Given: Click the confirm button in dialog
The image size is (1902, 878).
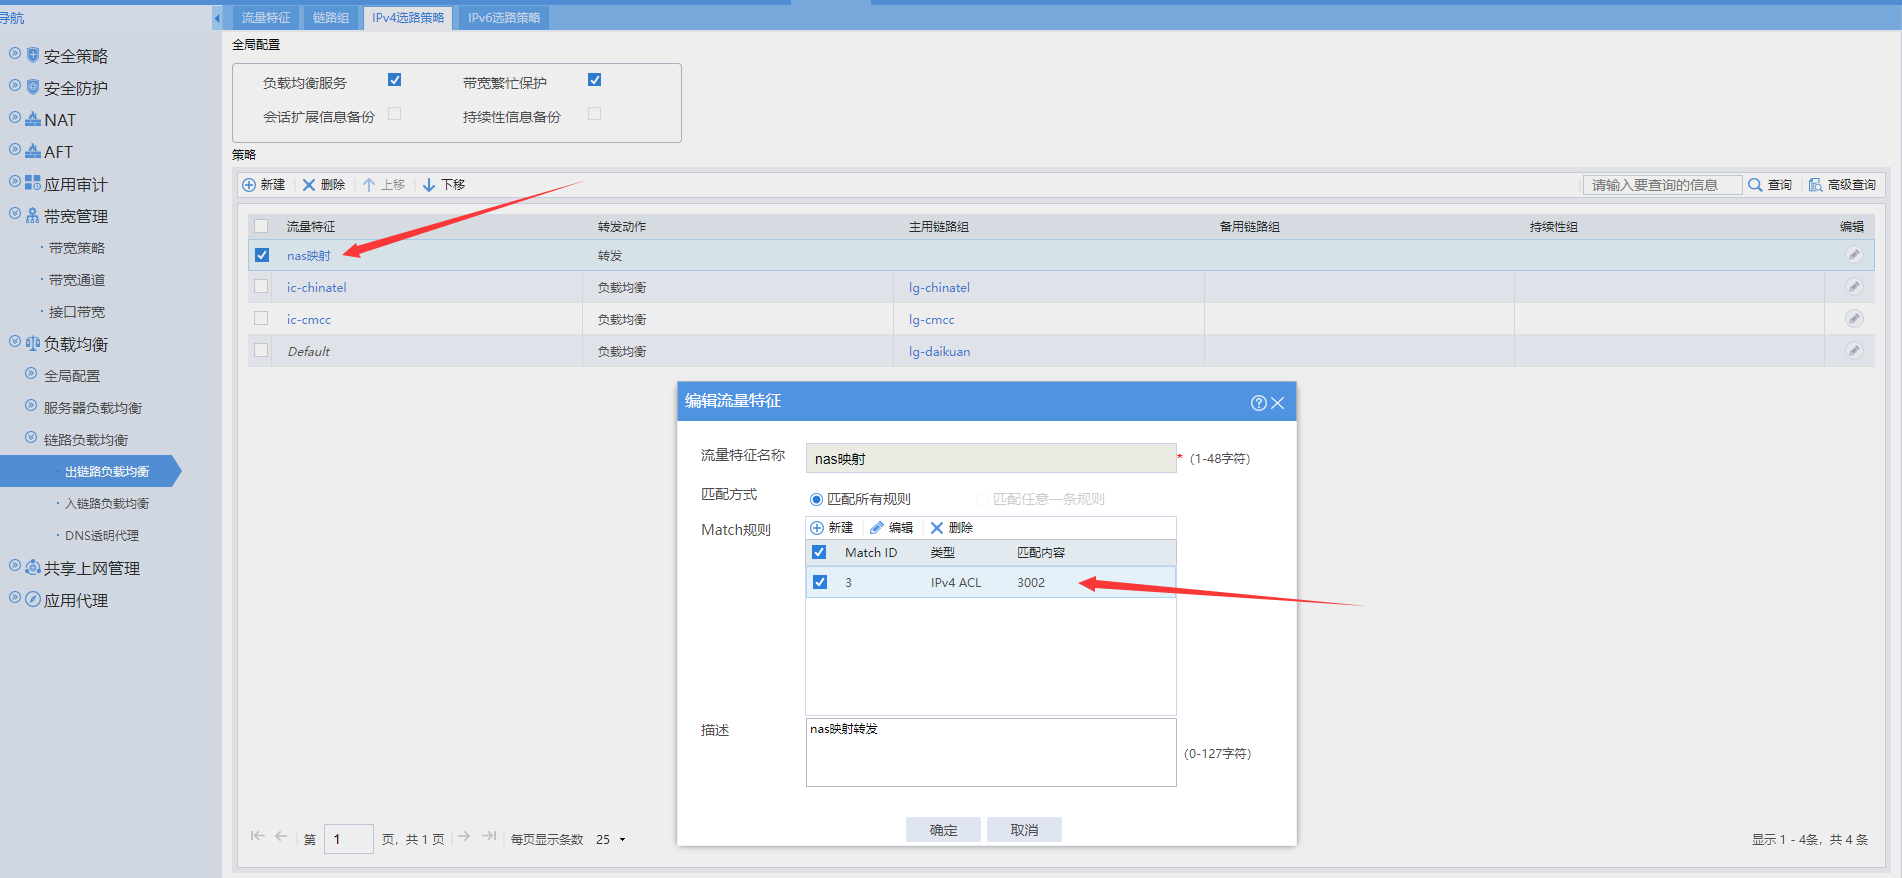Looking at the screenshot, I should click(x=943, y=830).
